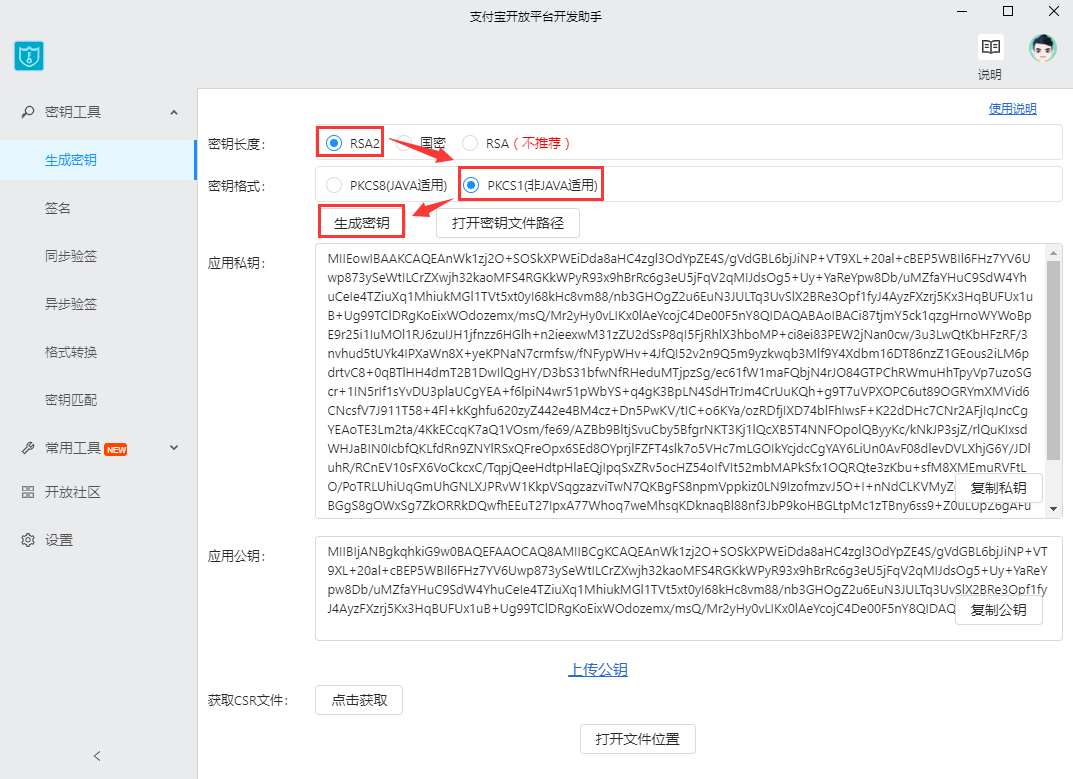Open 格式转换 in the sidebar
The width and height of the screenshot is (1073, 779).
98,352
